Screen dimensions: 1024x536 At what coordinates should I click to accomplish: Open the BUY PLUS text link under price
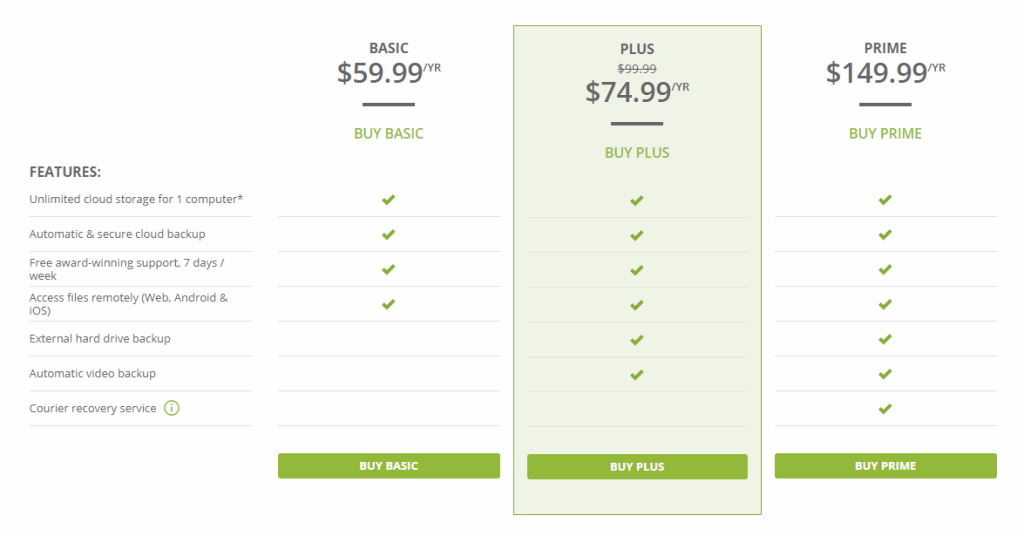(637, 152)
